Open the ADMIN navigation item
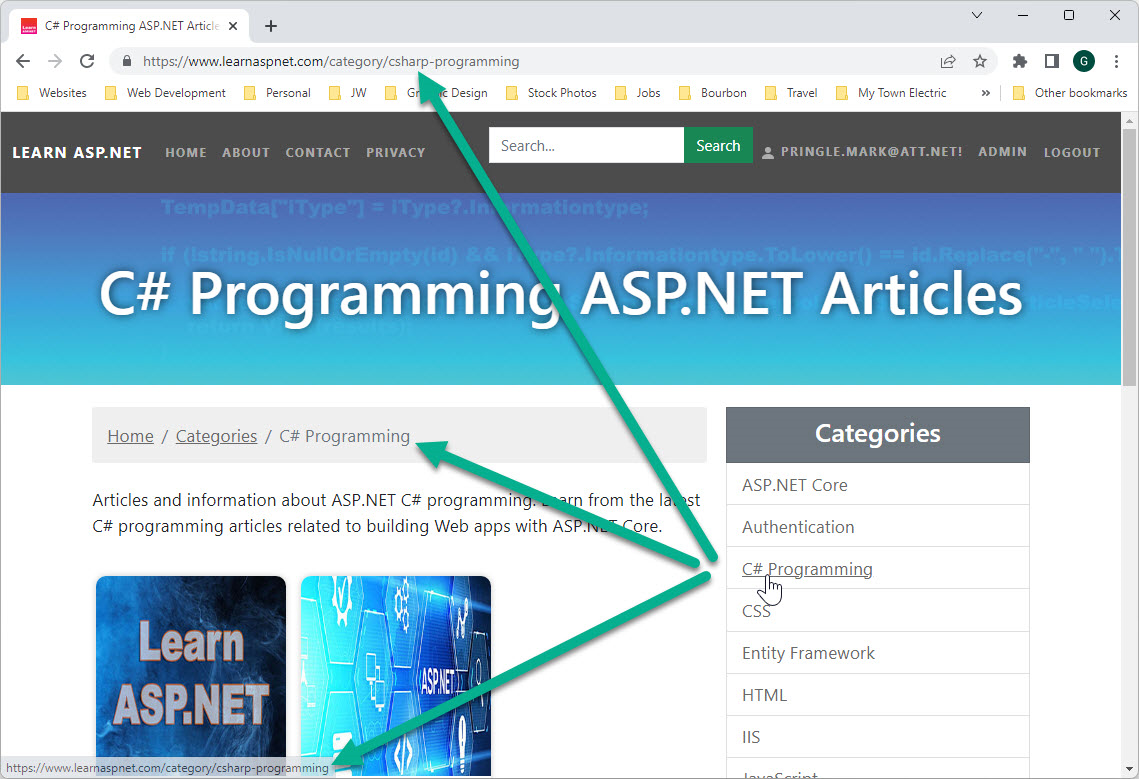1139x779 pixels. (1002, 152)
